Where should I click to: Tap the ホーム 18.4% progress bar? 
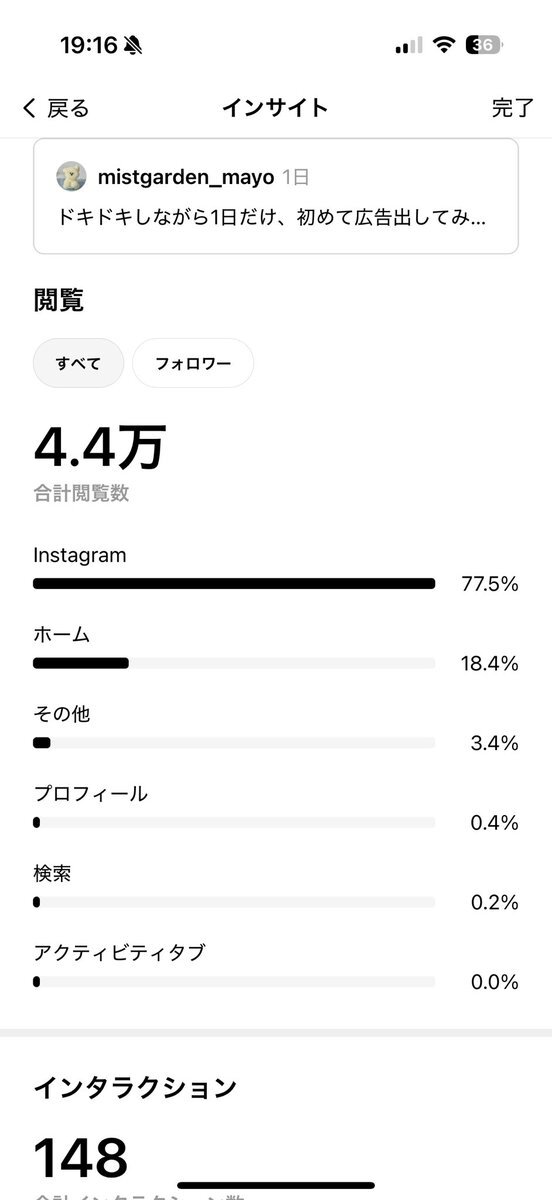(234, 663)
